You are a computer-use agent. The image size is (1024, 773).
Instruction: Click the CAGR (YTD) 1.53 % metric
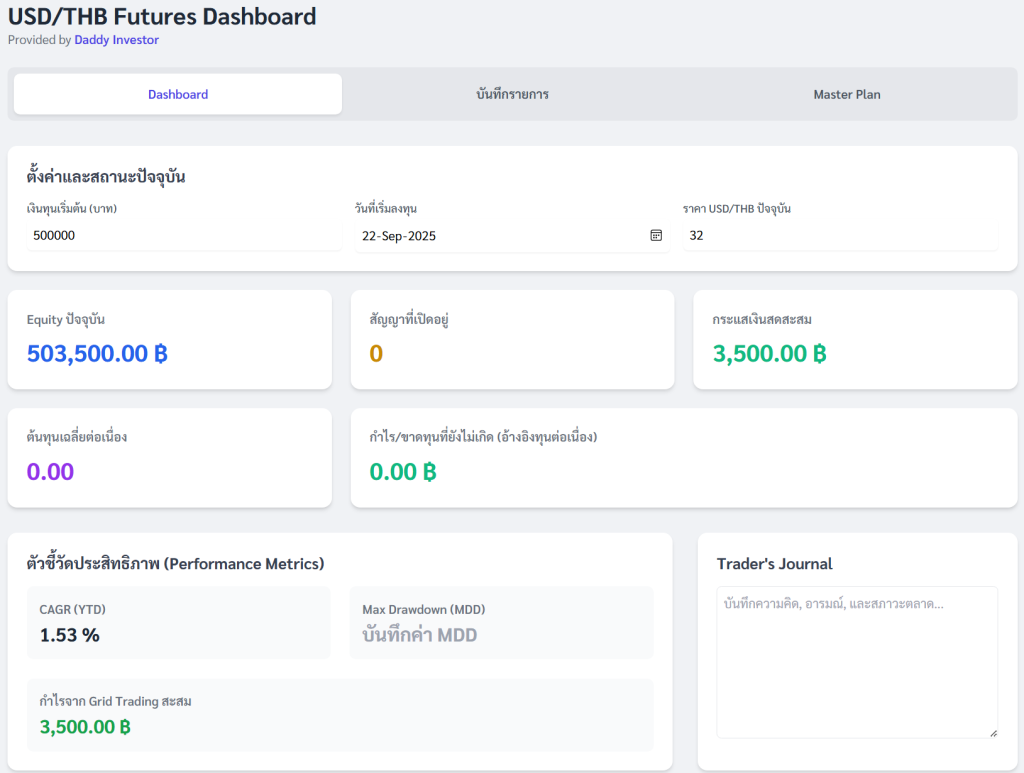[70, 635]
